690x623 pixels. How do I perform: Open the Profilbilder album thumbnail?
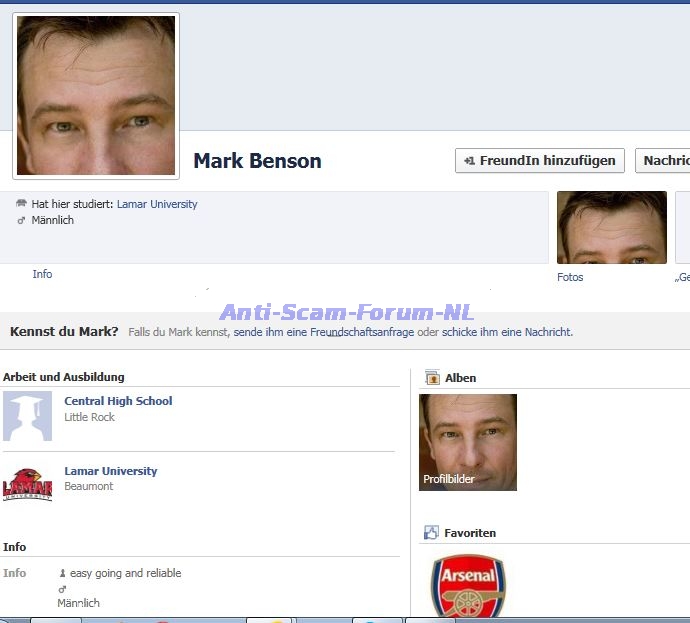point(468,442)
